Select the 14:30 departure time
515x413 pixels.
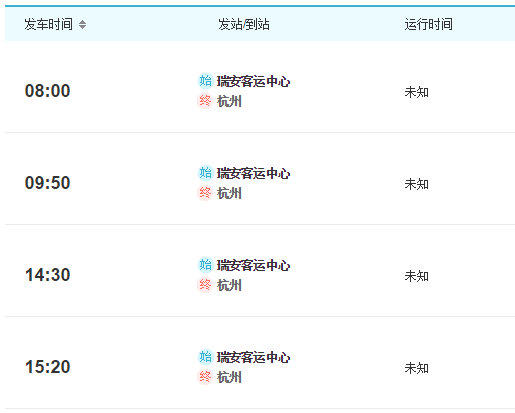pos(48,275)
